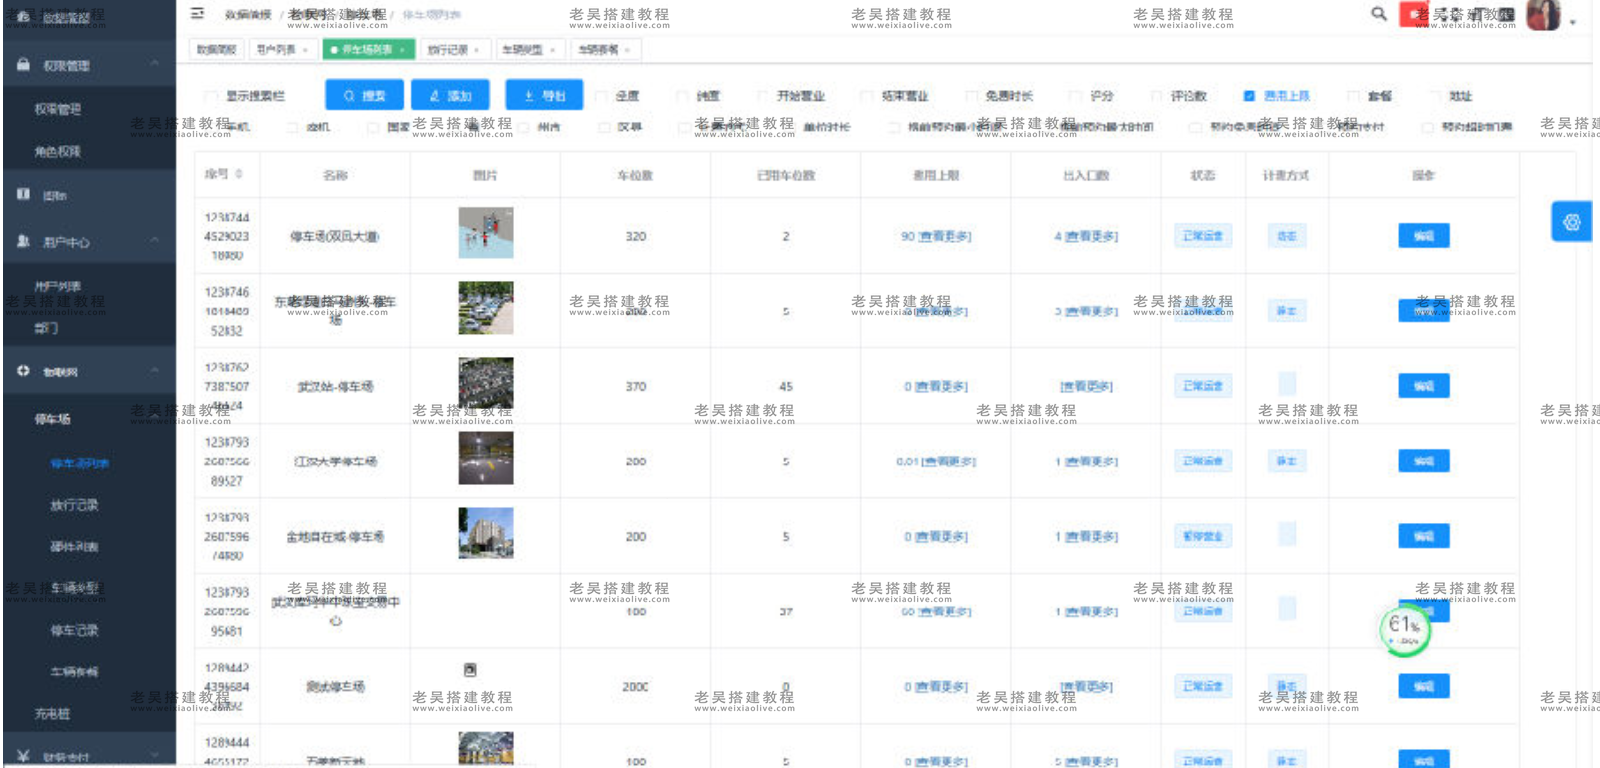Click the user avatar photo in the header

1542,15
